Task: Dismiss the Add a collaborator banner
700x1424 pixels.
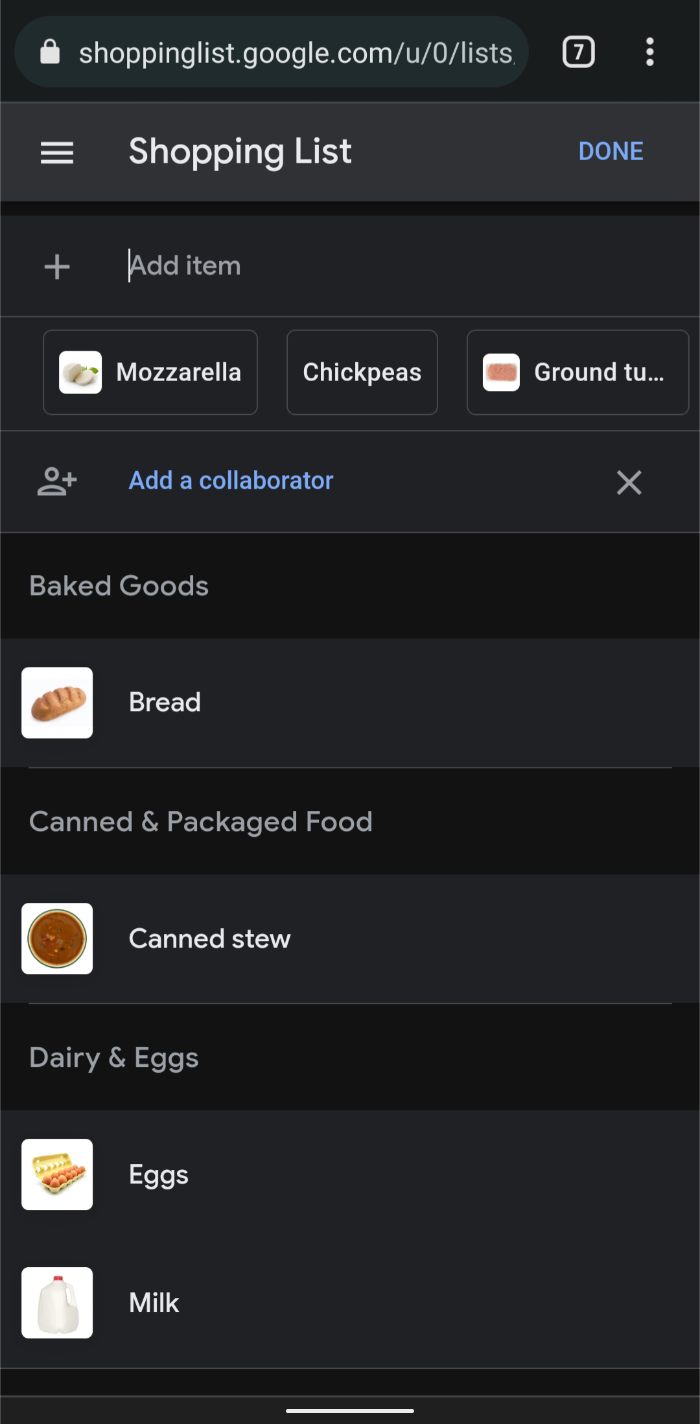Action: (629, 483)
